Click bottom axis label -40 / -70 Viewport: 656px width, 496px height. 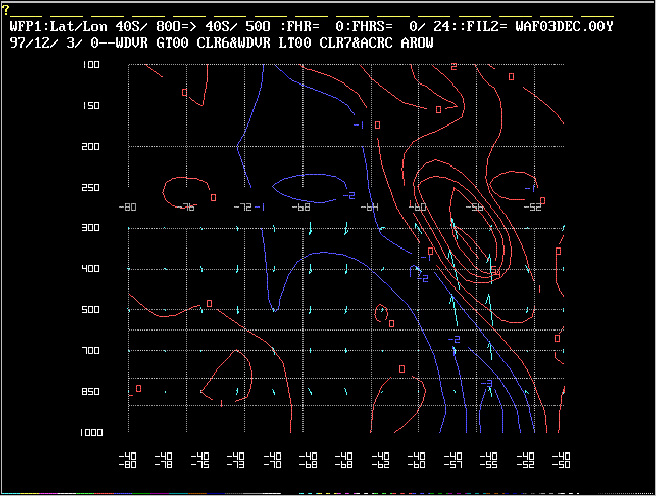(272, 460)
